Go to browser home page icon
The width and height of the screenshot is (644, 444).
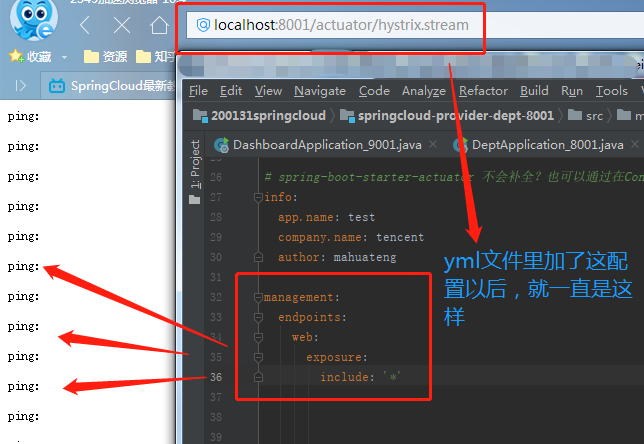coord(159,25)
